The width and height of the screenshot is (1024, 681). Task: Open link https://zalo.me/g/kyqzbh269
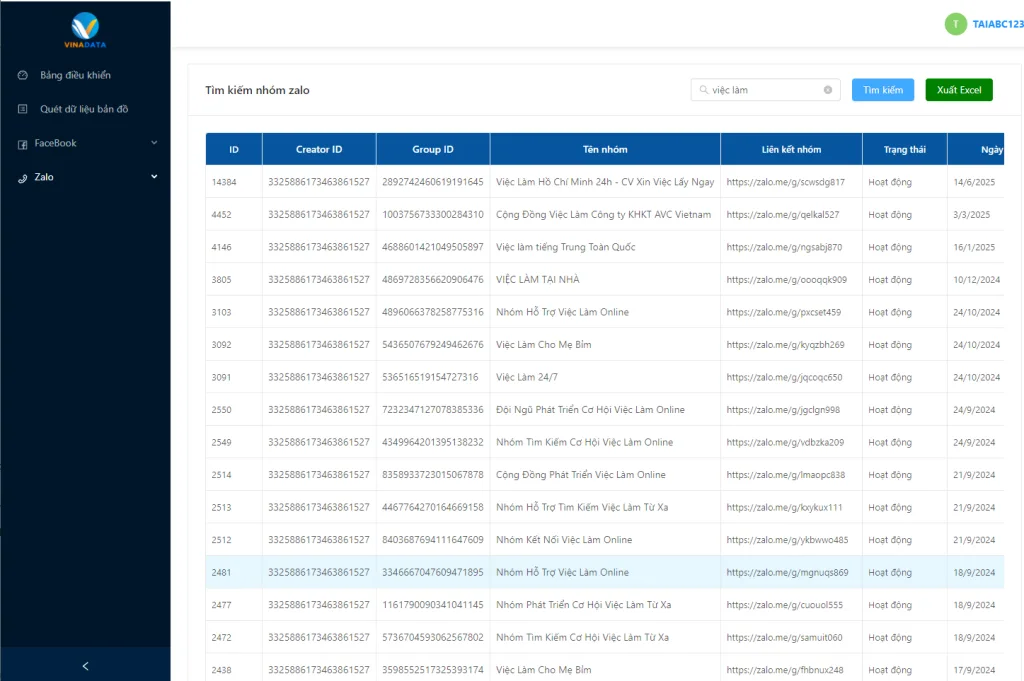click(785, 345)
